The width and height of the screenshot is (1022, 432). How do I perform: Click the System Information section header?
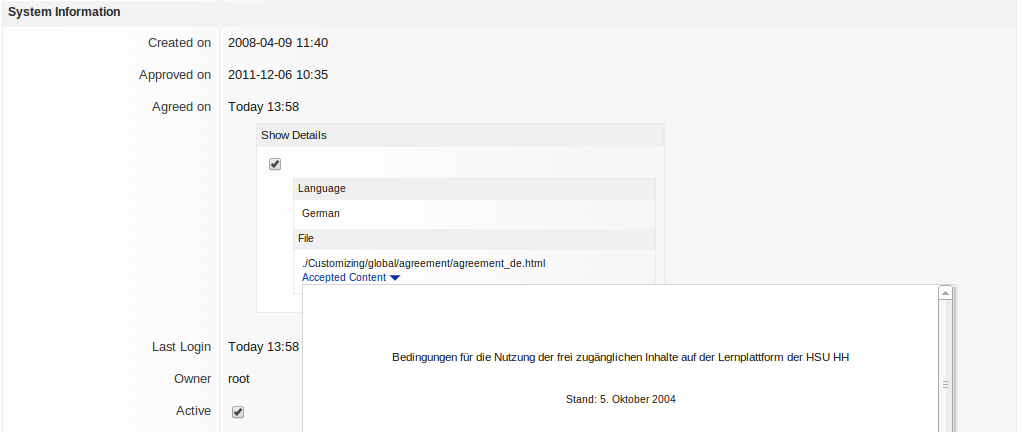point(64,12)
